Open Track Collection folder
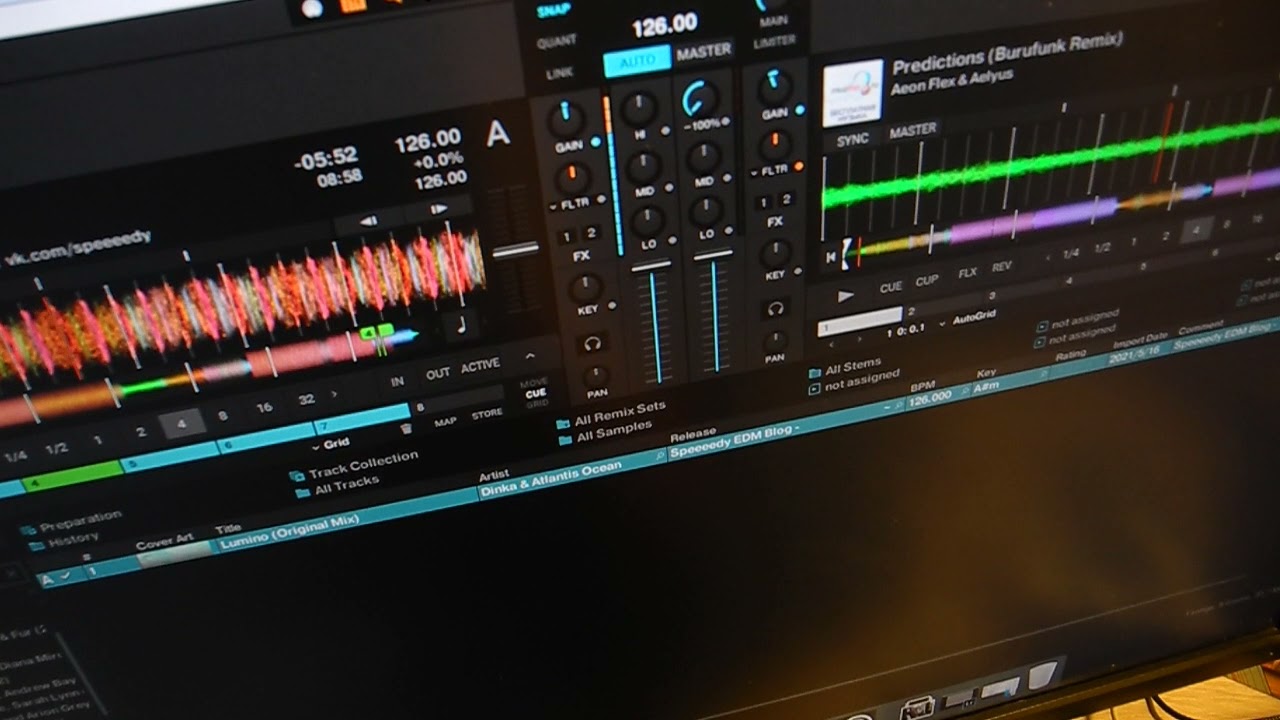This screenshot has height=720, width=1280. coord(354,468)
